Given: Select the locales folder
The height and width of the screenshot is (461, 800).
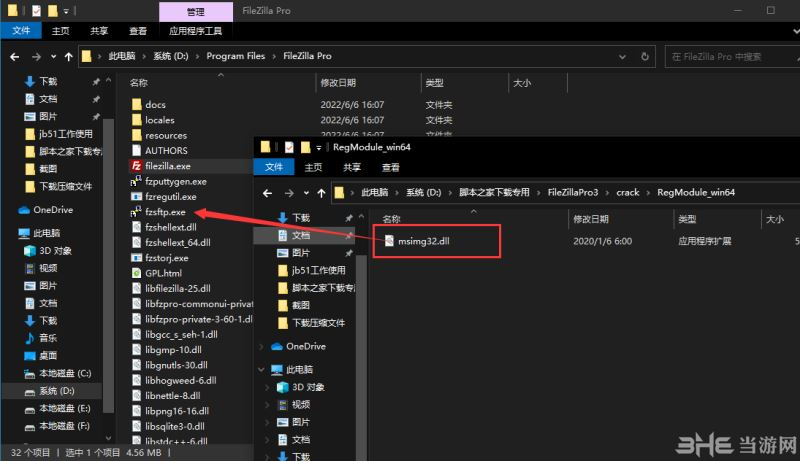Looking at the screenshot, I should coord(160,120).
